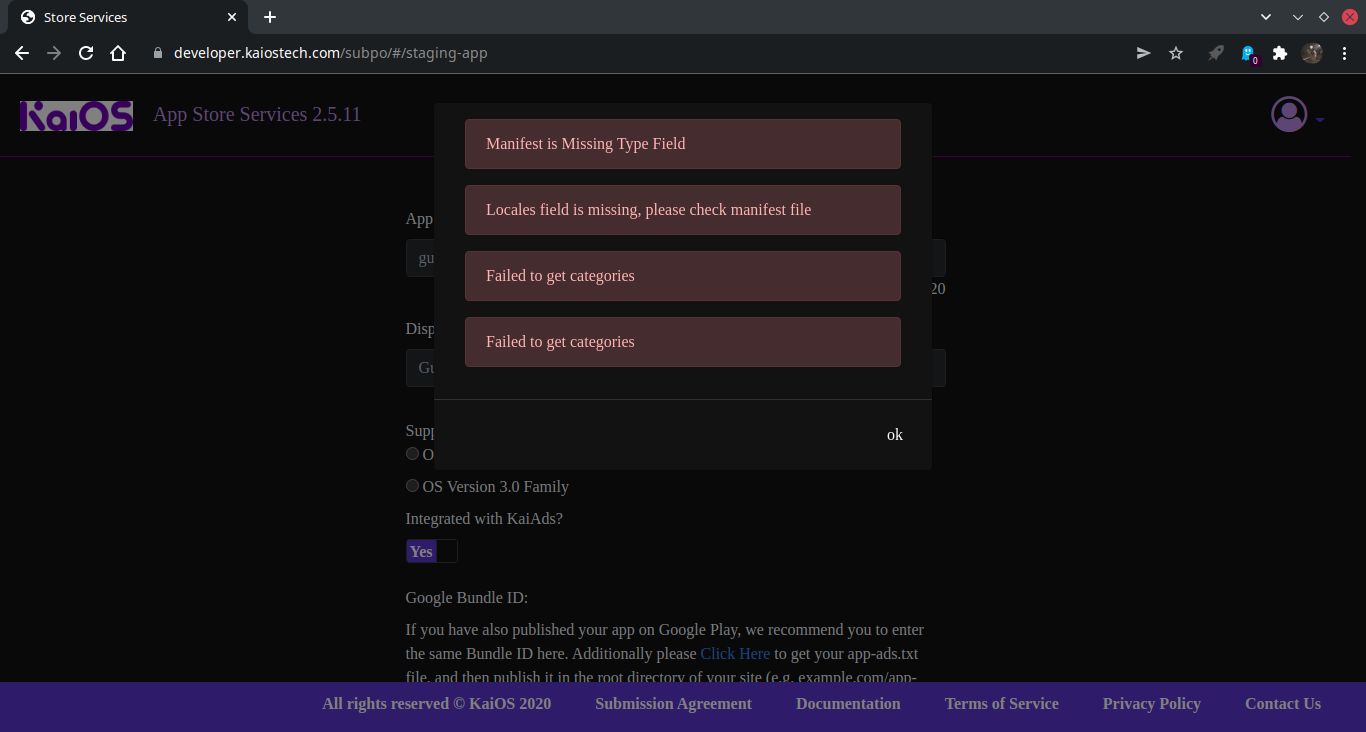Open the account avatar icon on the page header
This screenshot has width=1366, height=732.
click(x=1288, y=114)
